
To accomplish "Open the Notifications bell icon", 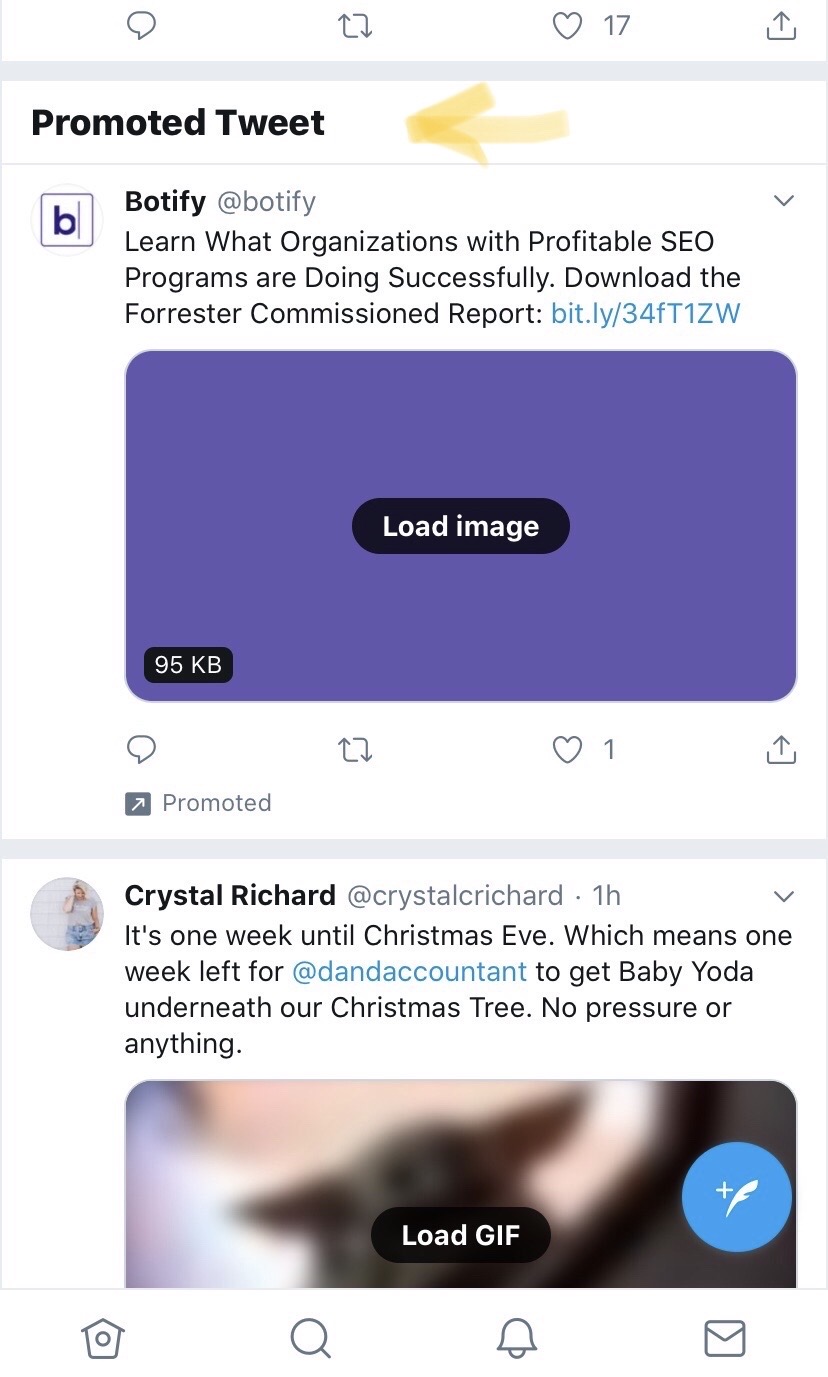I will point(517,1338).
